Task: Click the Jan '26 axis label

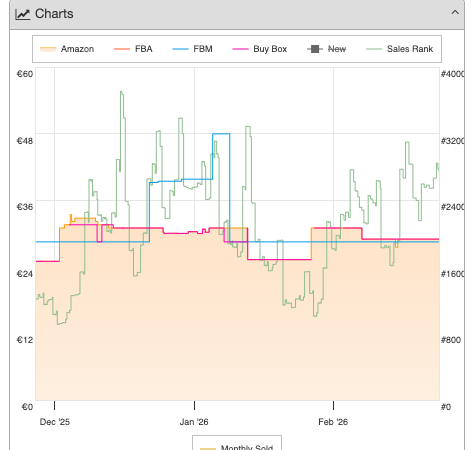Action: 194,422
